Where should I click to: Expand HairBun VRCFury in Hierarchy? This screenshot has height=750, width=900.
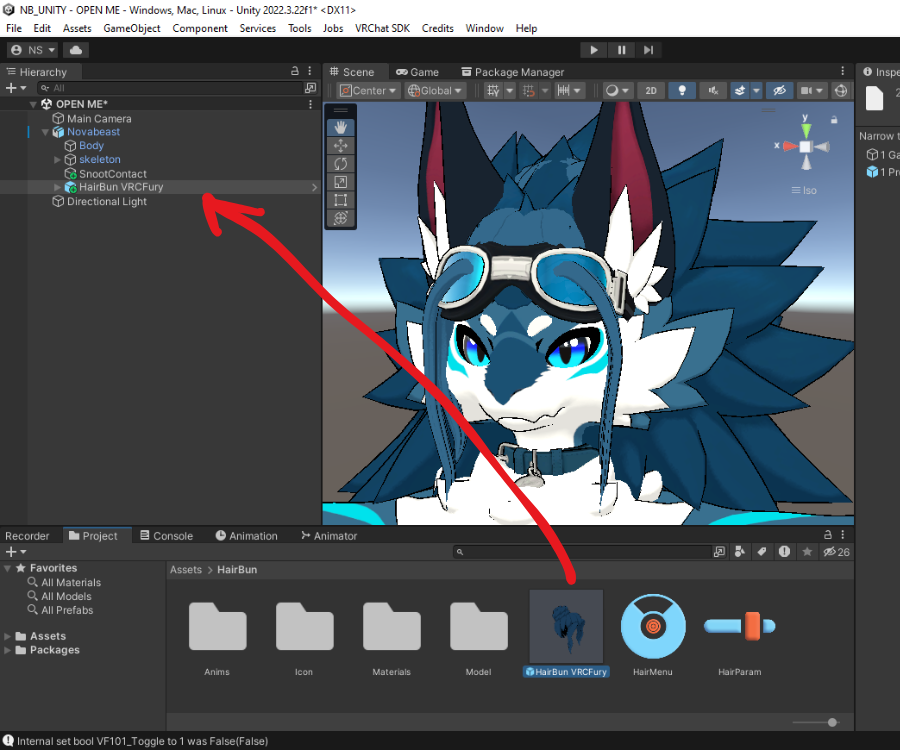tap(57, 187)
